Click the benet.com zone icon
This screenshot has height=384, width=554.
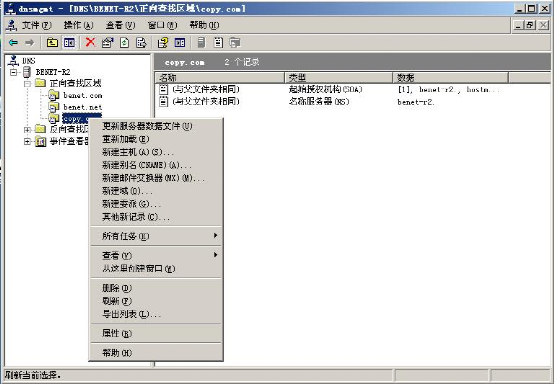54,95
